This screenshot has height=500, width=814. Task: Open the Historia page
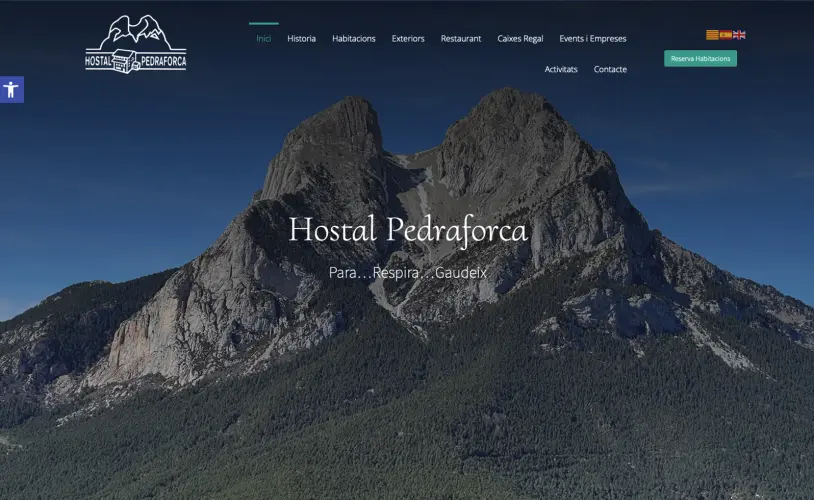(x=302, y=38)
